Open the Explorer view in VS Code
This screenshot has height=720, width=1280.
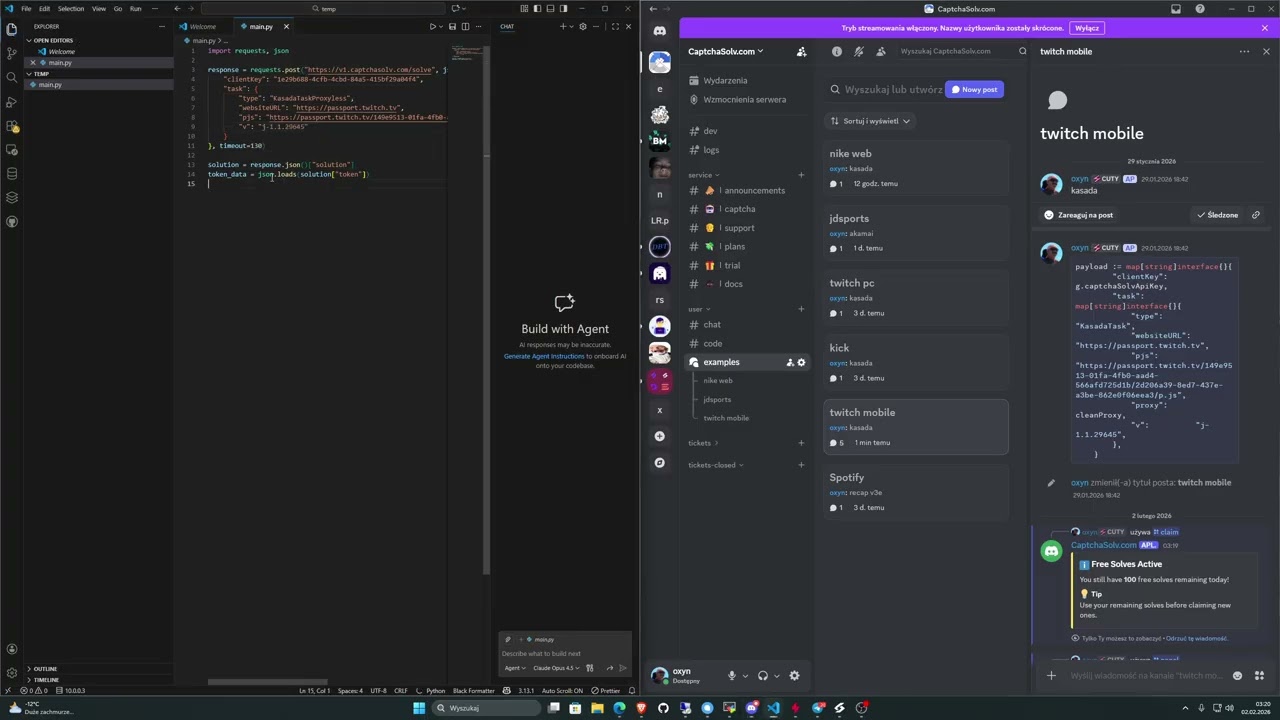coord(11,29)
